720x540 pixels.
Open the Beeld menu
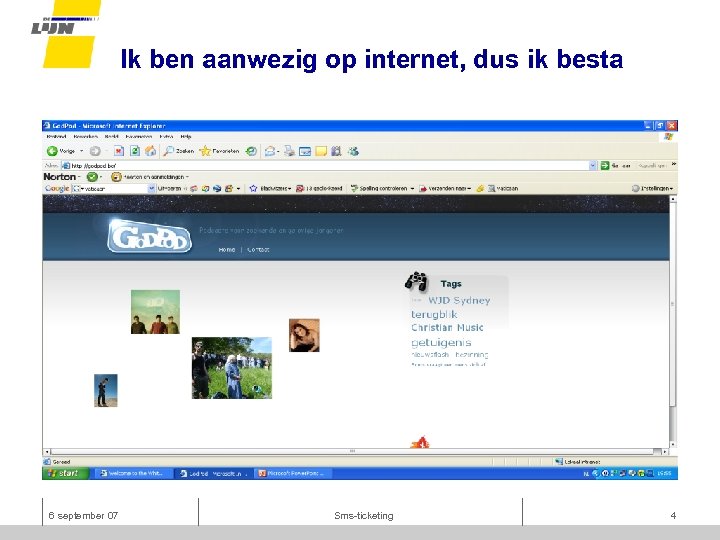pos(112,136)
